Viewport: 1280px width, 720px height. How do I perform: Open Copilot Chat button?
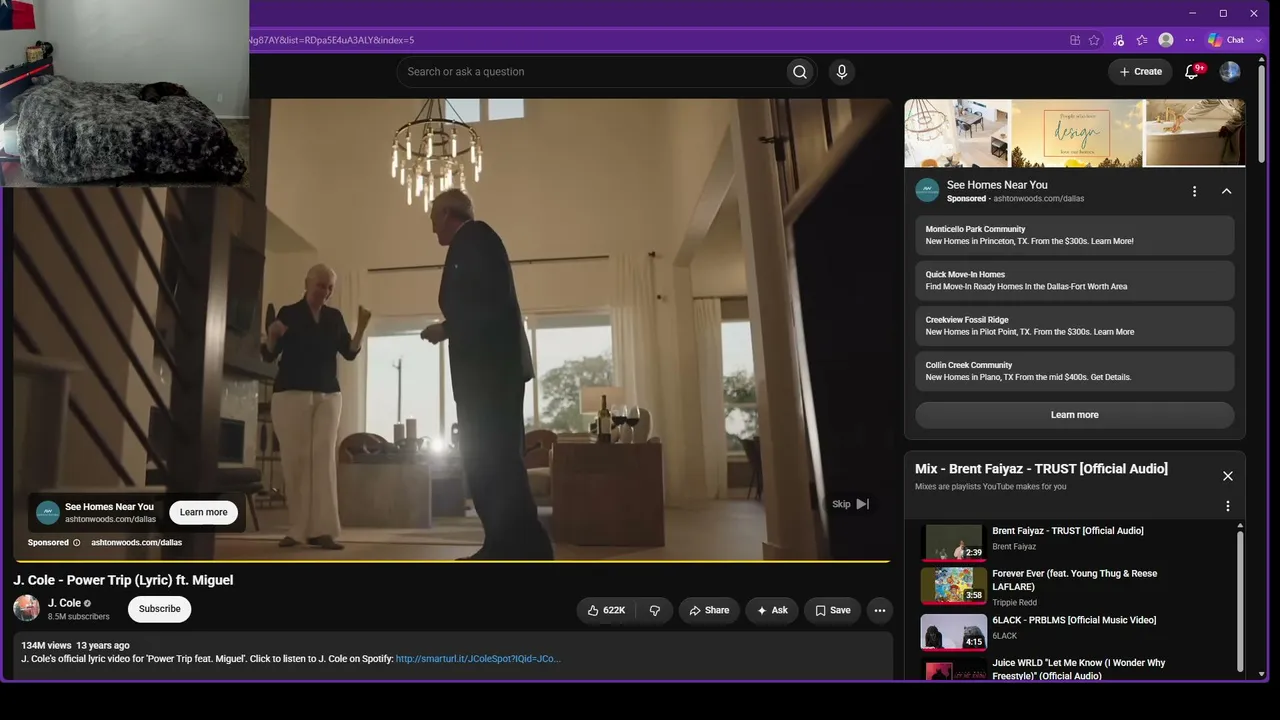coord(1227,40)
